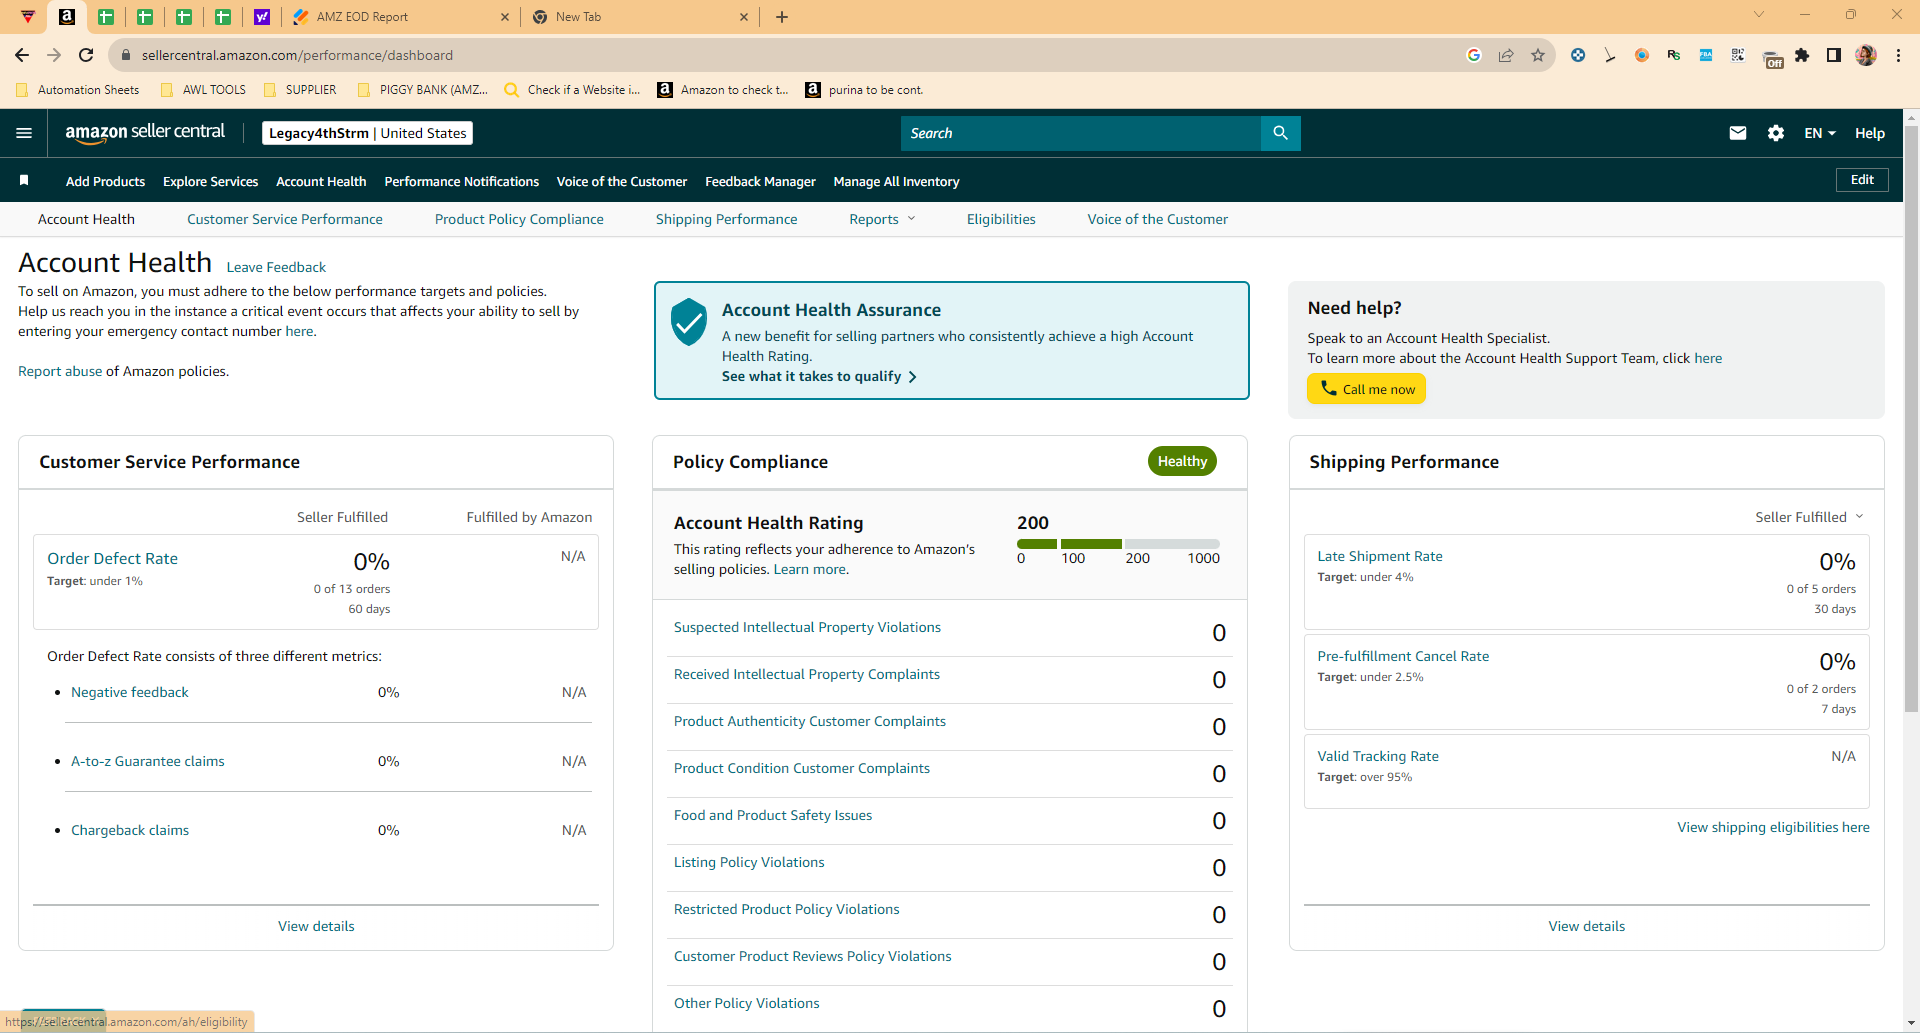The width and height of the screenshot is (1920, 1033).
Task: Open the EN language dropdown
Action: (1819, 133)
